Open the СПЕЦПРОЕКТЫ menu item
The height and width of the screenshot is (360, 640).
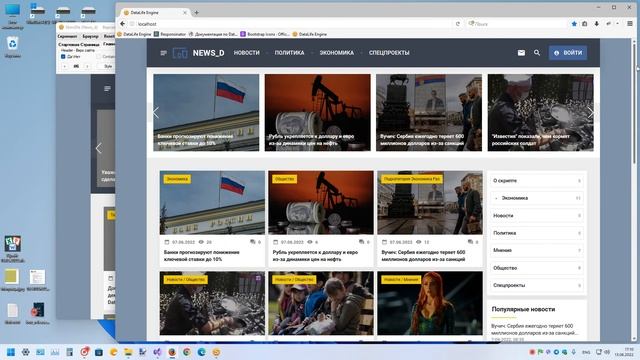coord(389,53)
